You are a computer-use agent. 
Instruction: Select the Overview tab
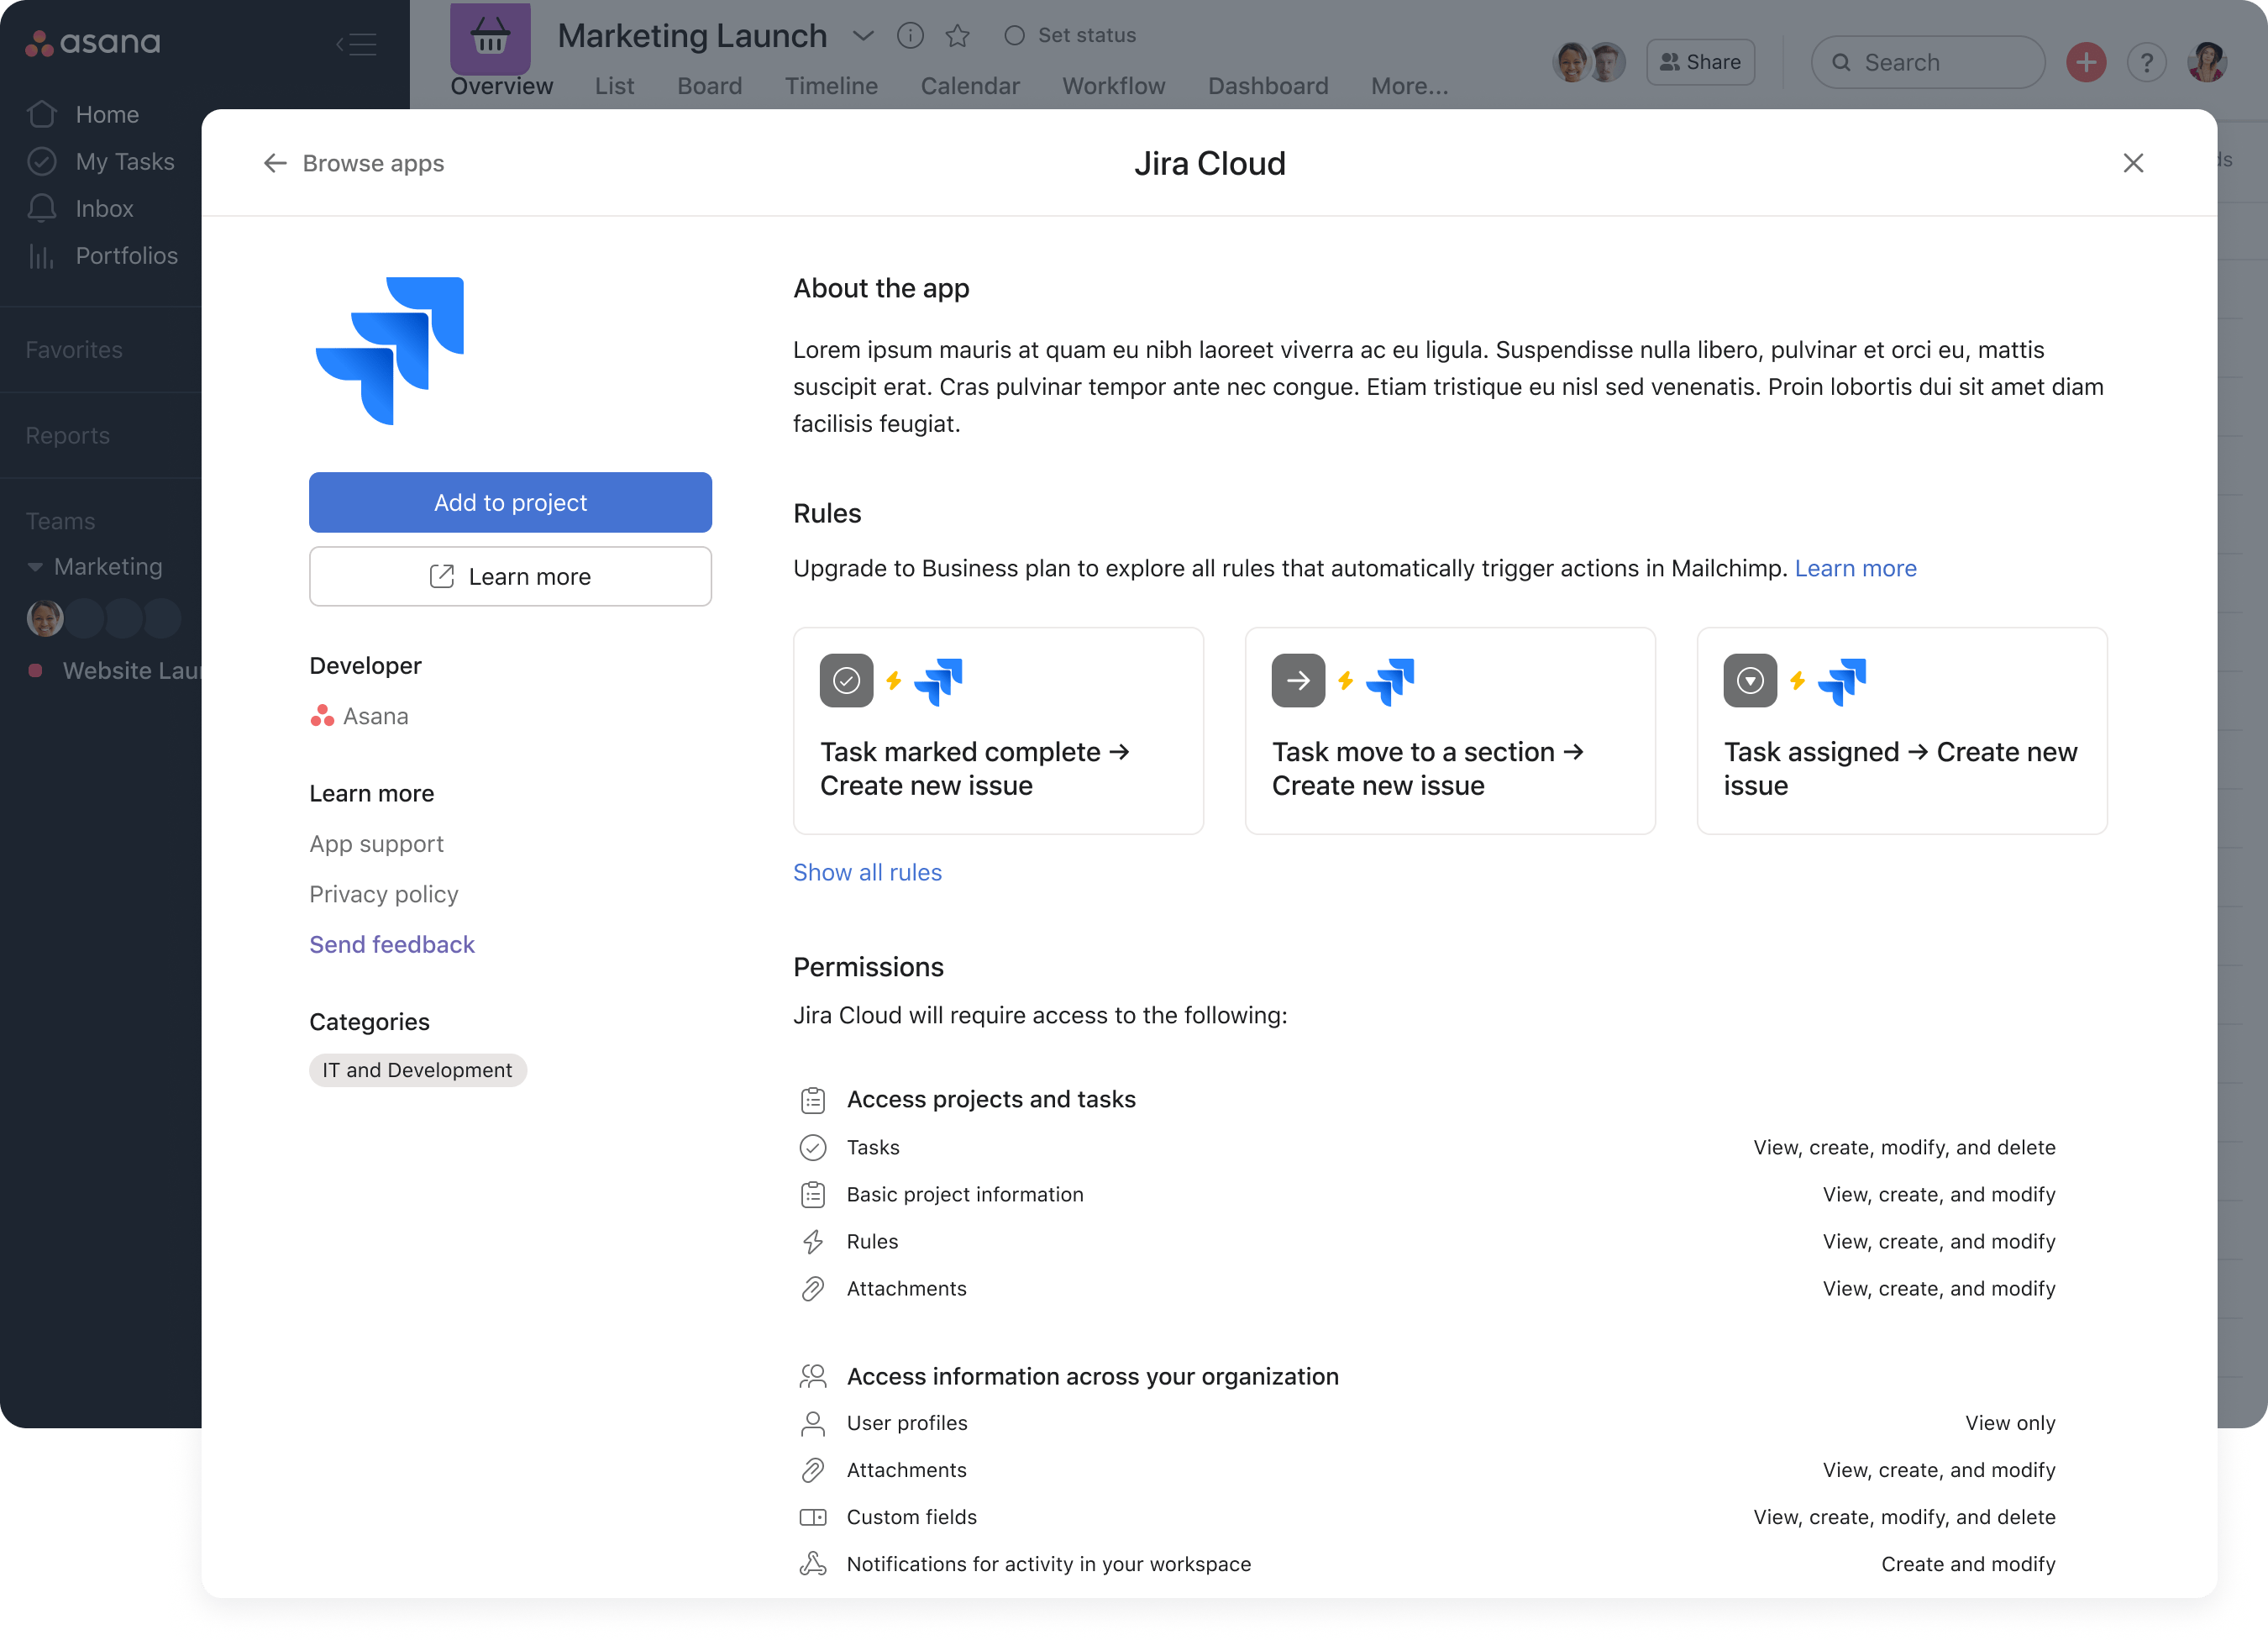tap(500, 85)
